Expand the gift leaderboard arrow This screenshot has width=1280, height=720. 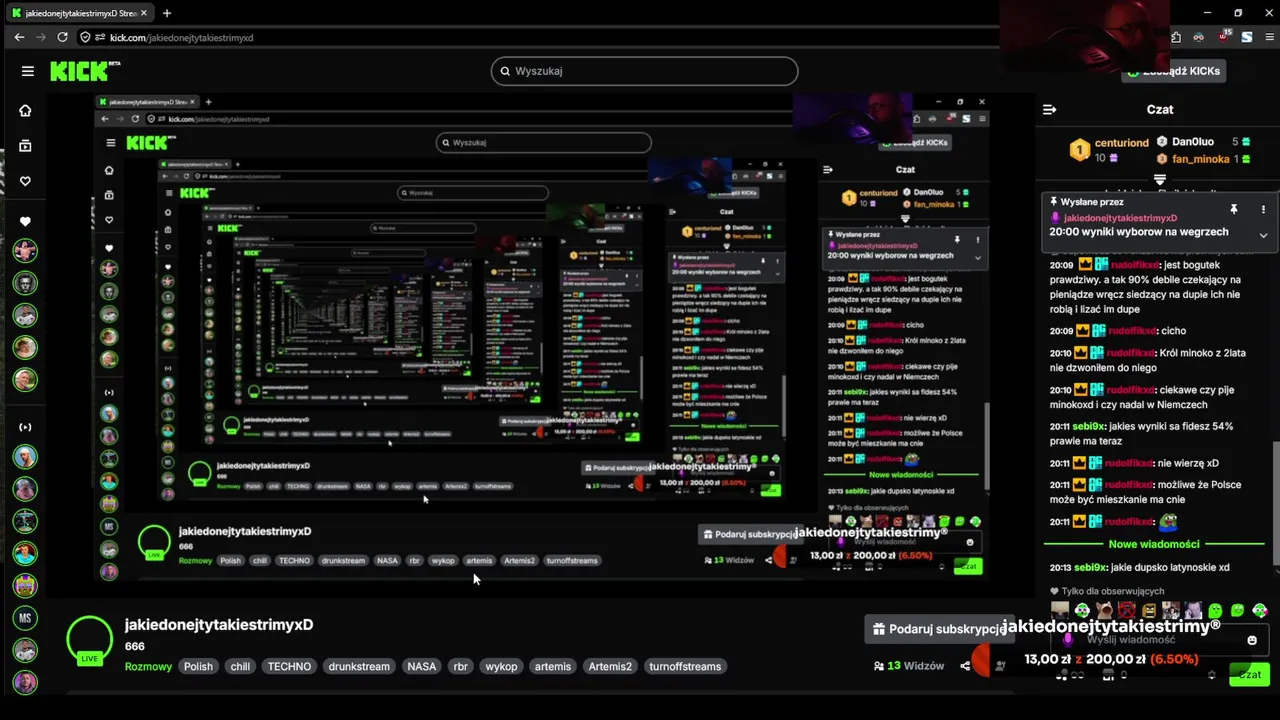(x=1160, y=180)
